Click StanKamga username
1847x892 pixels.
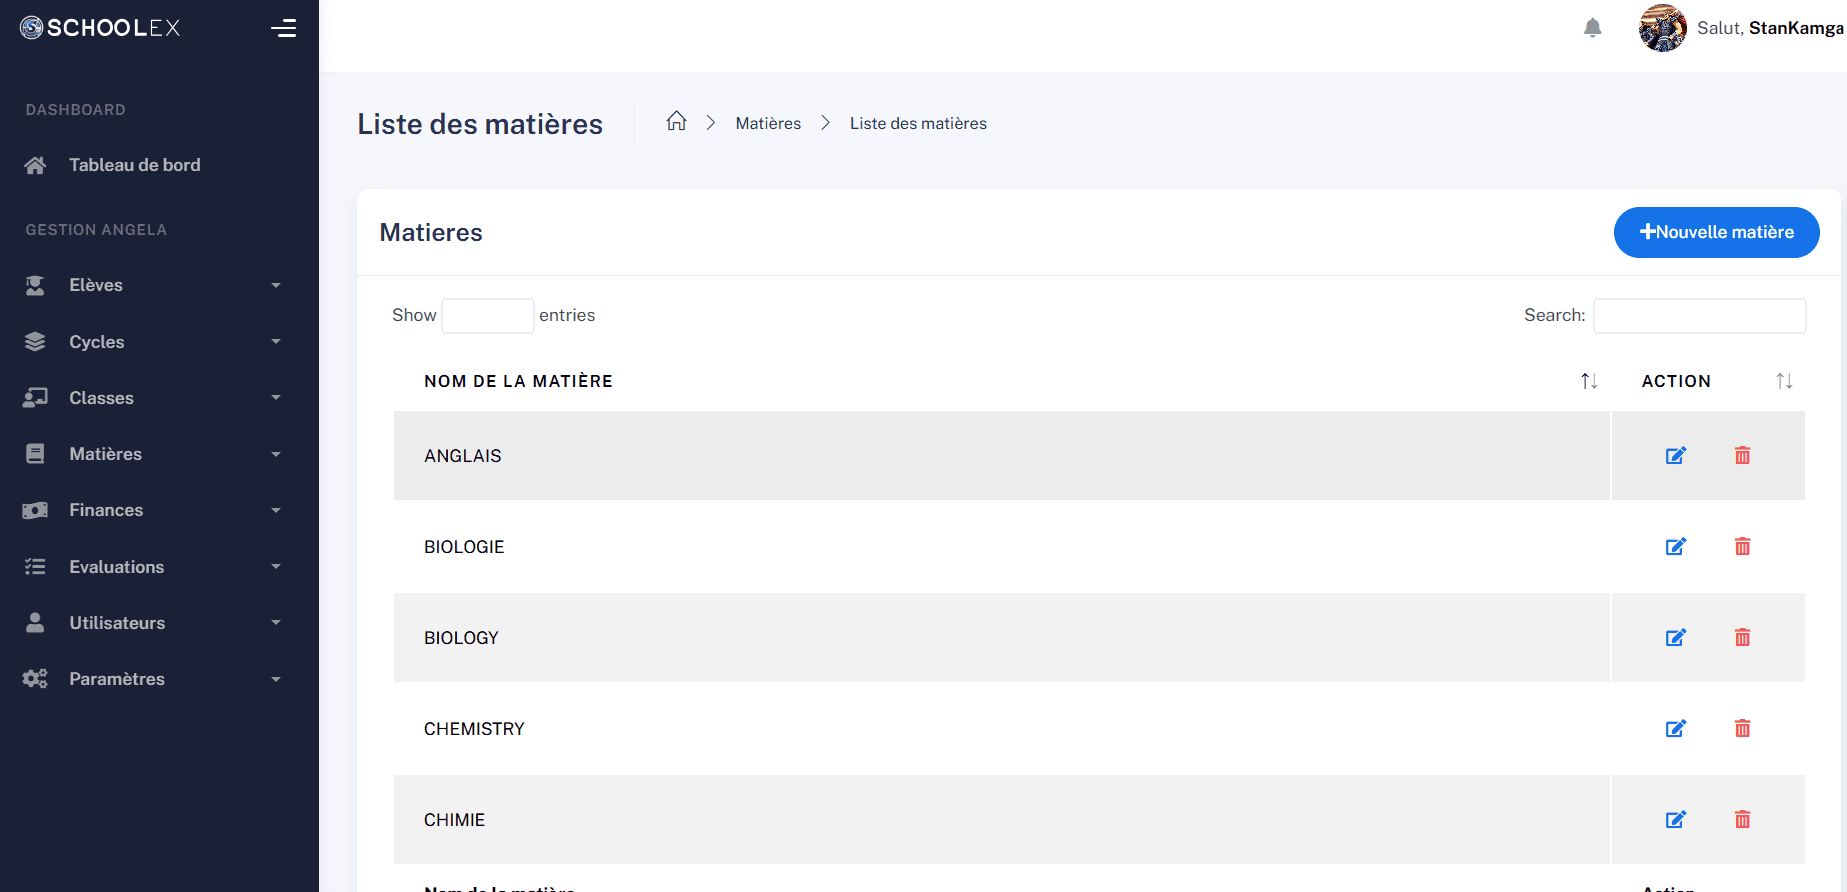1796,28
